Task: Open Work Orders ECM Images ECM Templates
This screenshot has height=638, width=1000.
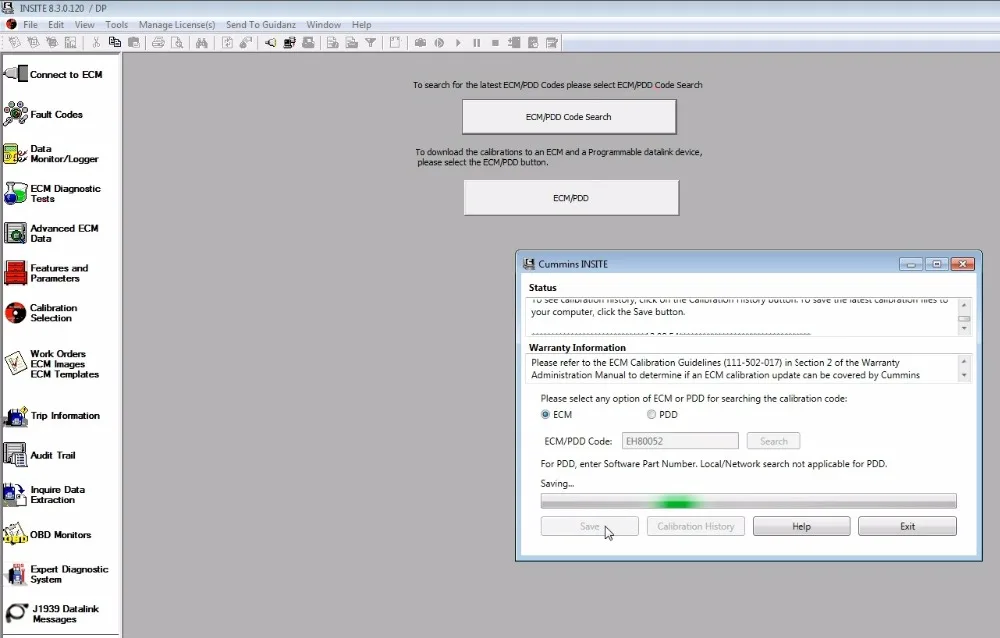Action: click(51, 364)
